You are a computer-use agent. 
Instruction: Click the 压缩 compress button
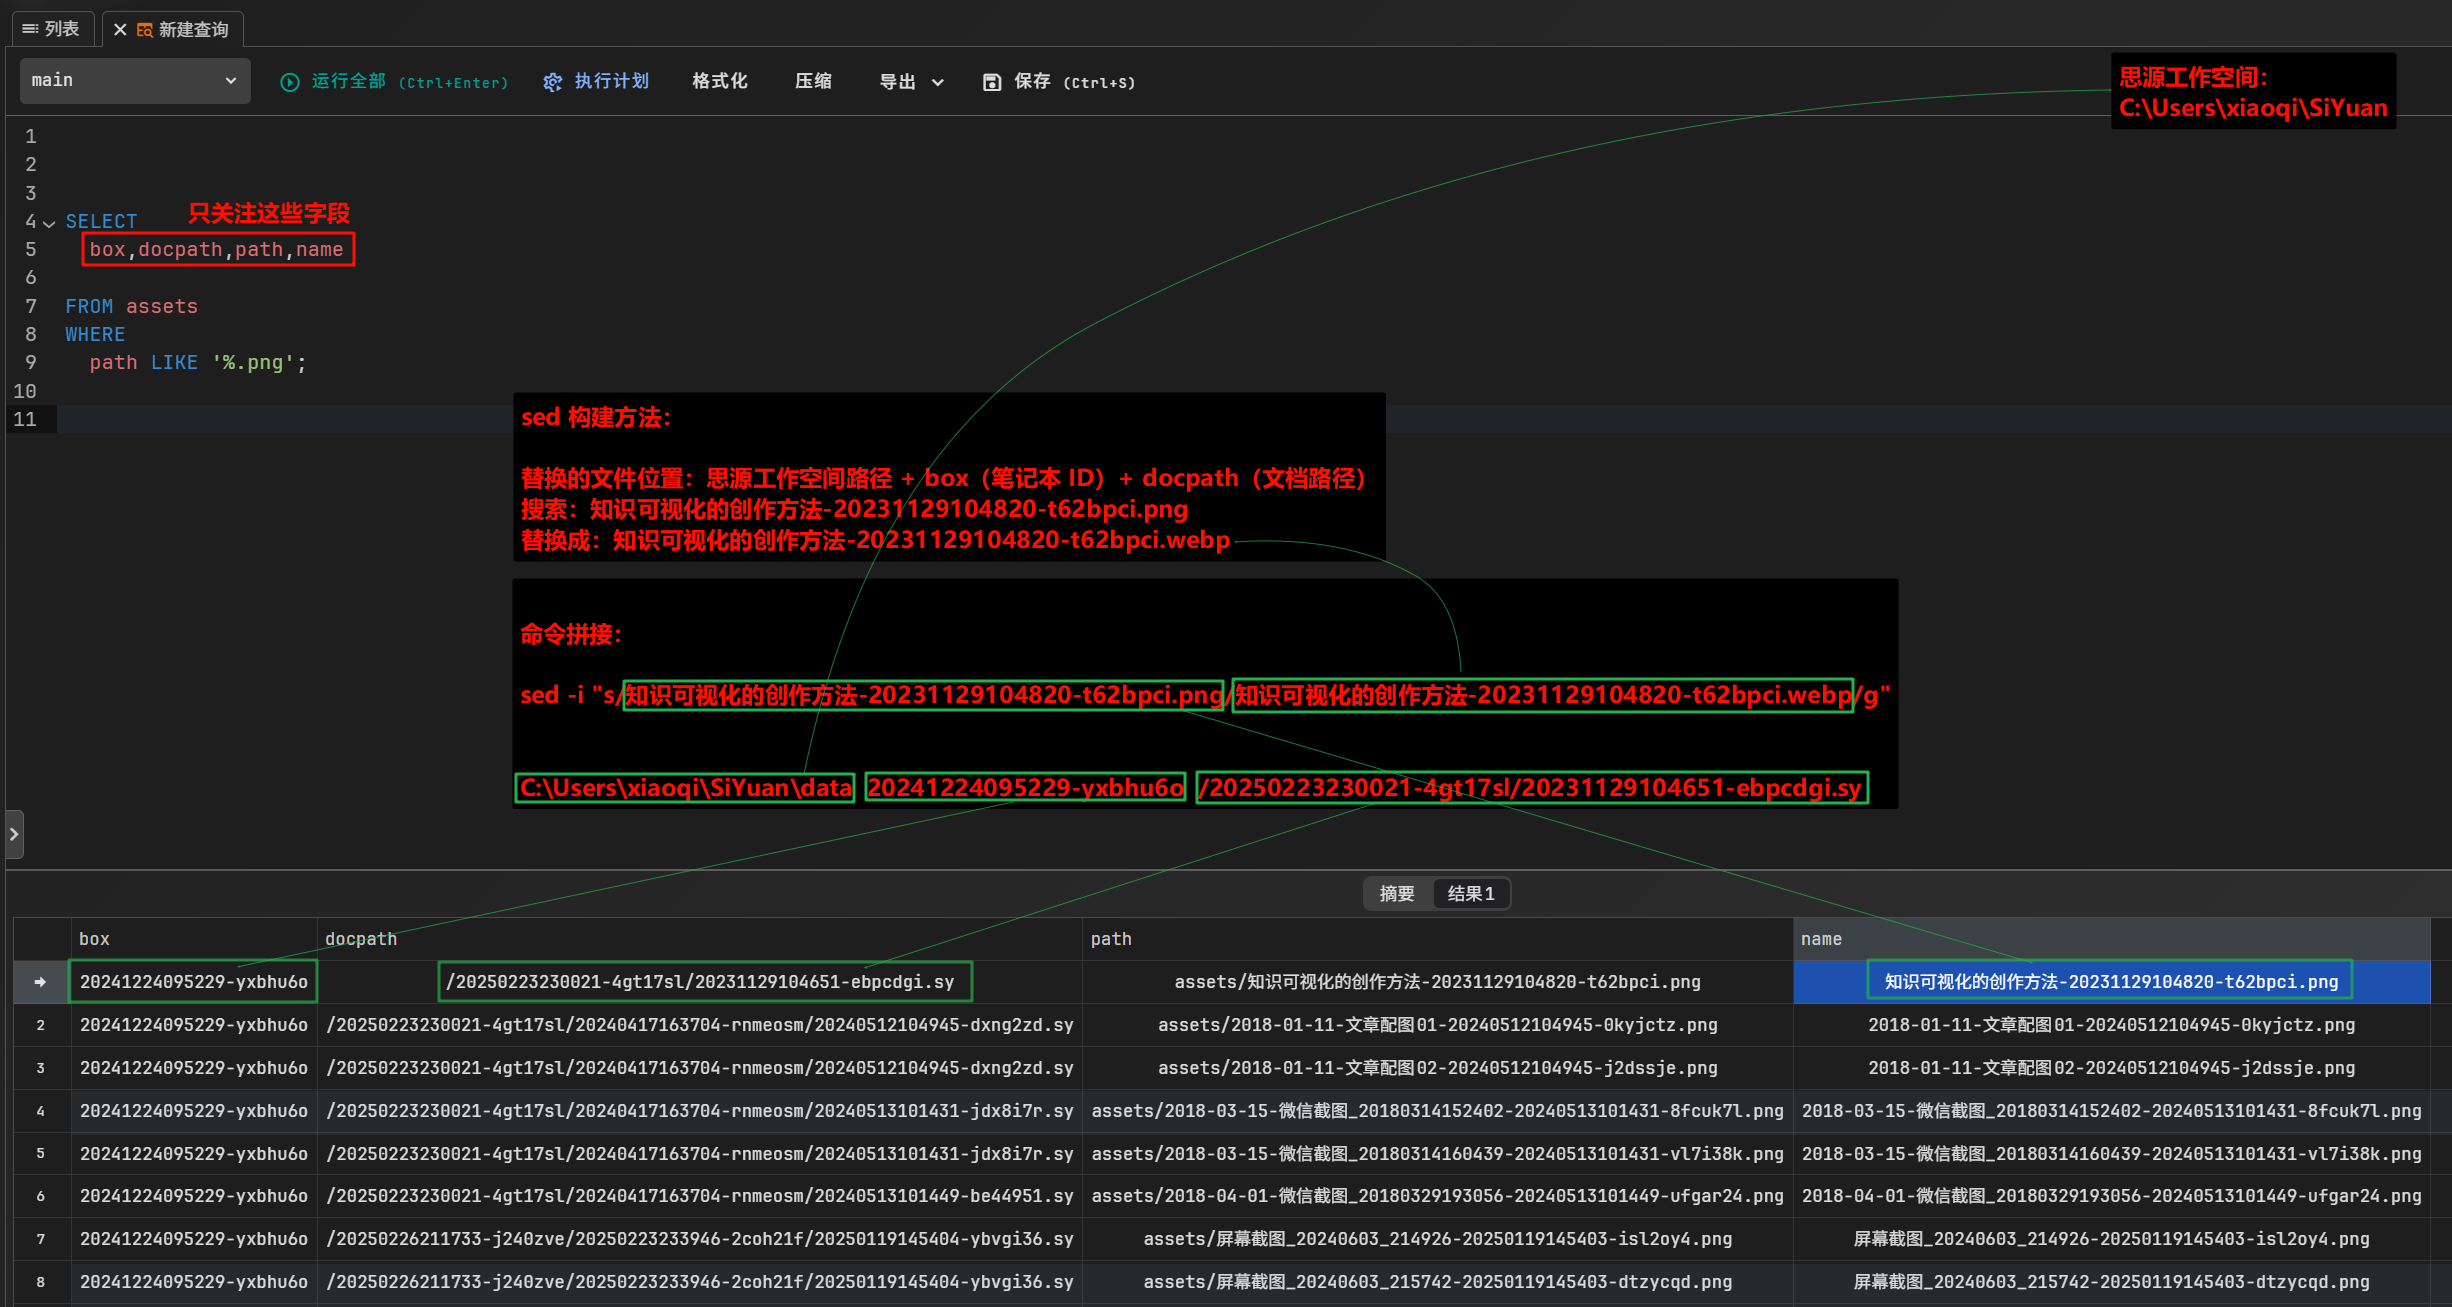pos(813,81)
